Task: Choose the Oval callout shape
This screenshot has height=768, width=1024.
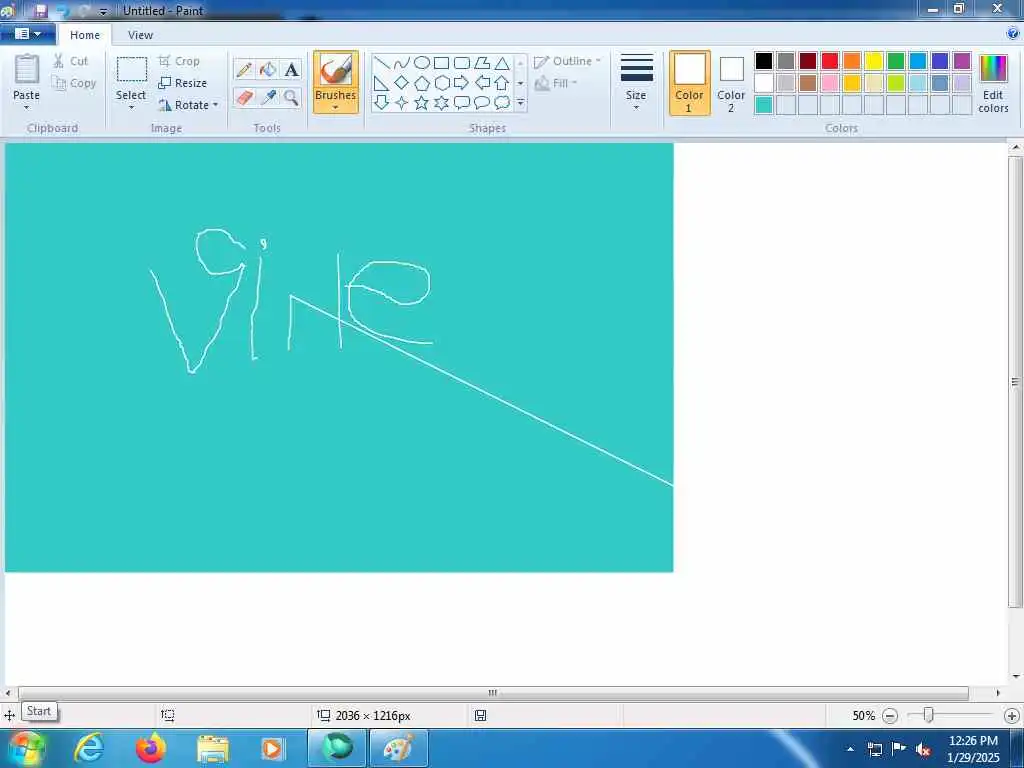Action: (x=482, y=103)
